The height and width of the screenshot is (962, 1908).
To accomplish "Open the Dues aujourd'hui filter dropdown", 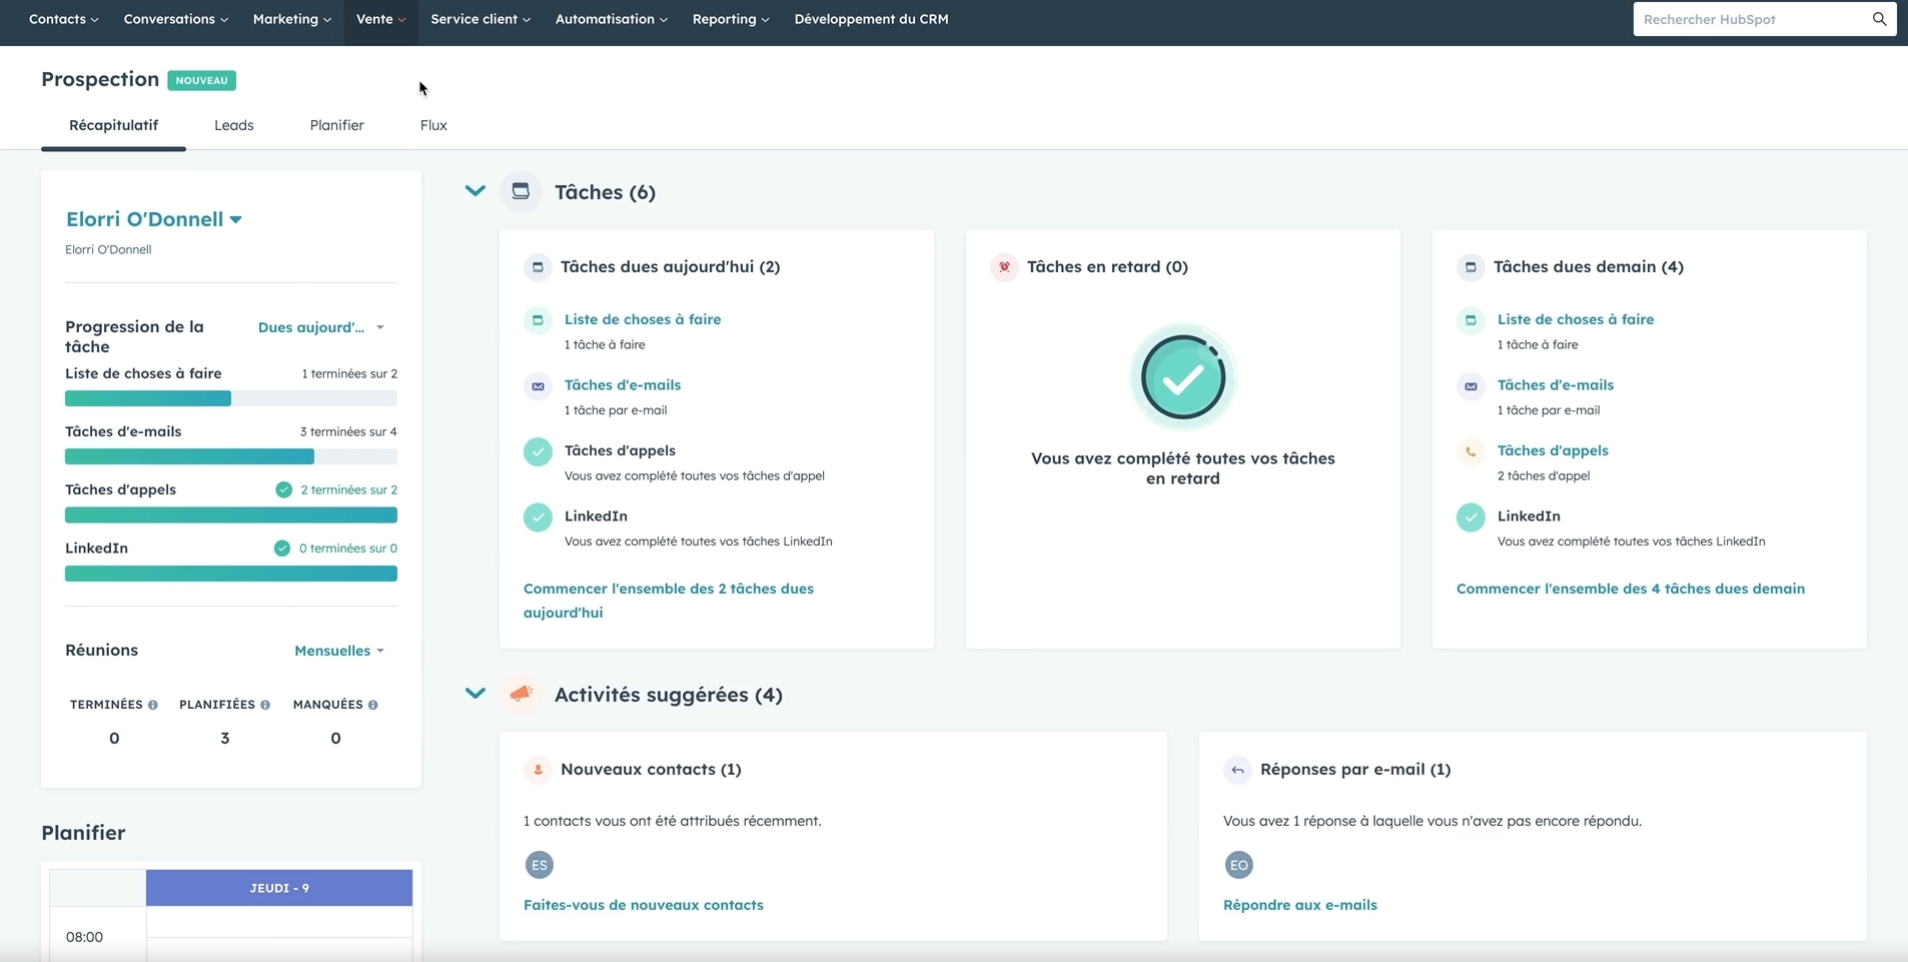I will (320, 328).
